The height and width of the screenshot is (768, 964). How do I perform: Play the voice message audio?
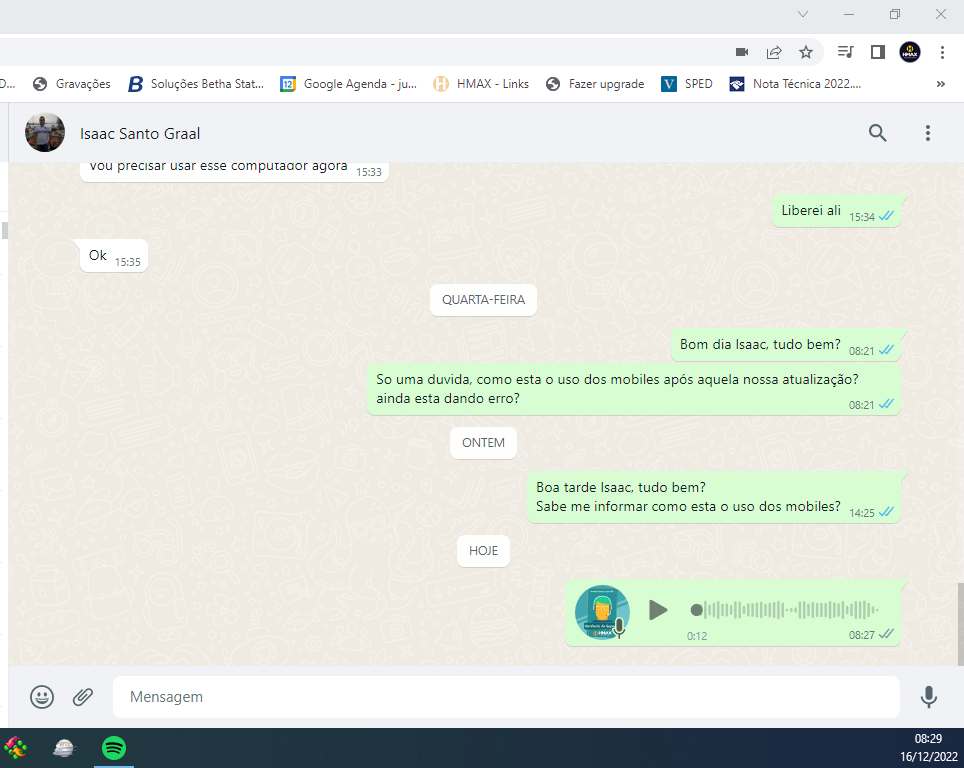657,610
